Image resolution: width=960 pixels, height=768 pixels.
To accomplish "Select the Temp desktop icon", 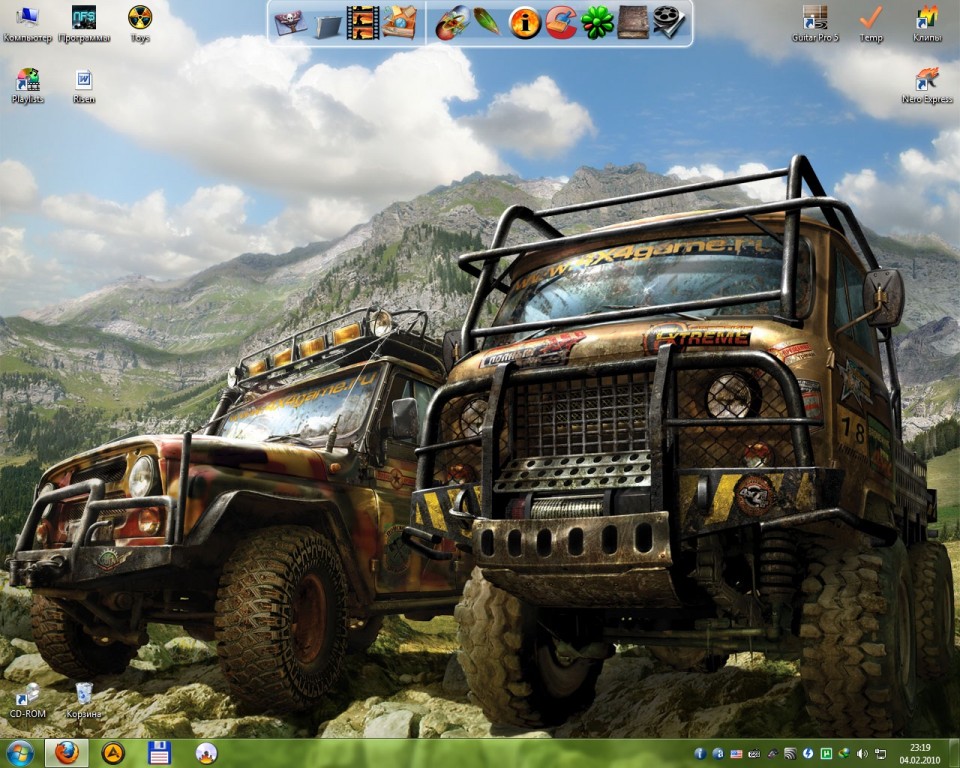I will (x=871, y=24).
